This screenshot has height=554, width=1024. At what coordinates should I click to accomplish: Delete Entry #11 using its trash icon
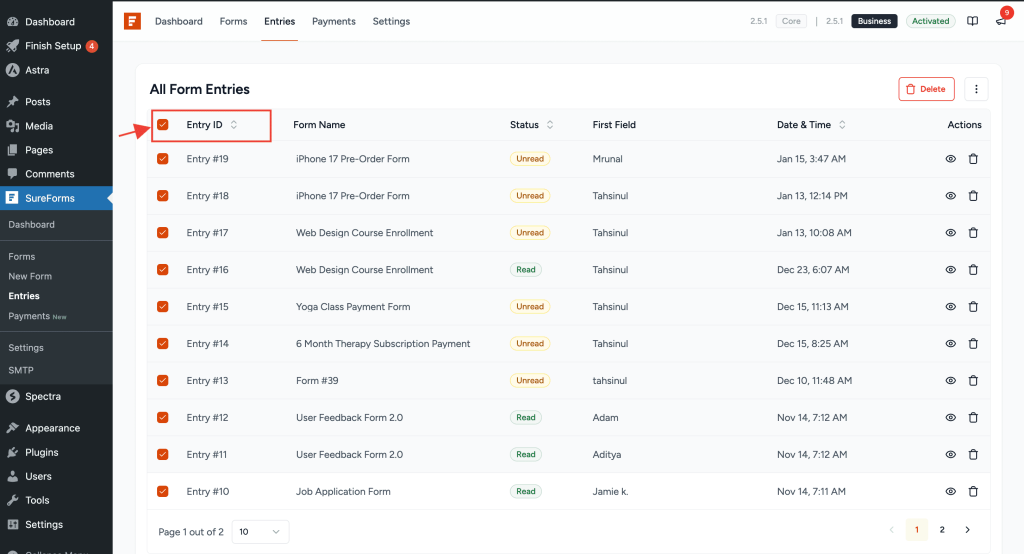[973, 455]
